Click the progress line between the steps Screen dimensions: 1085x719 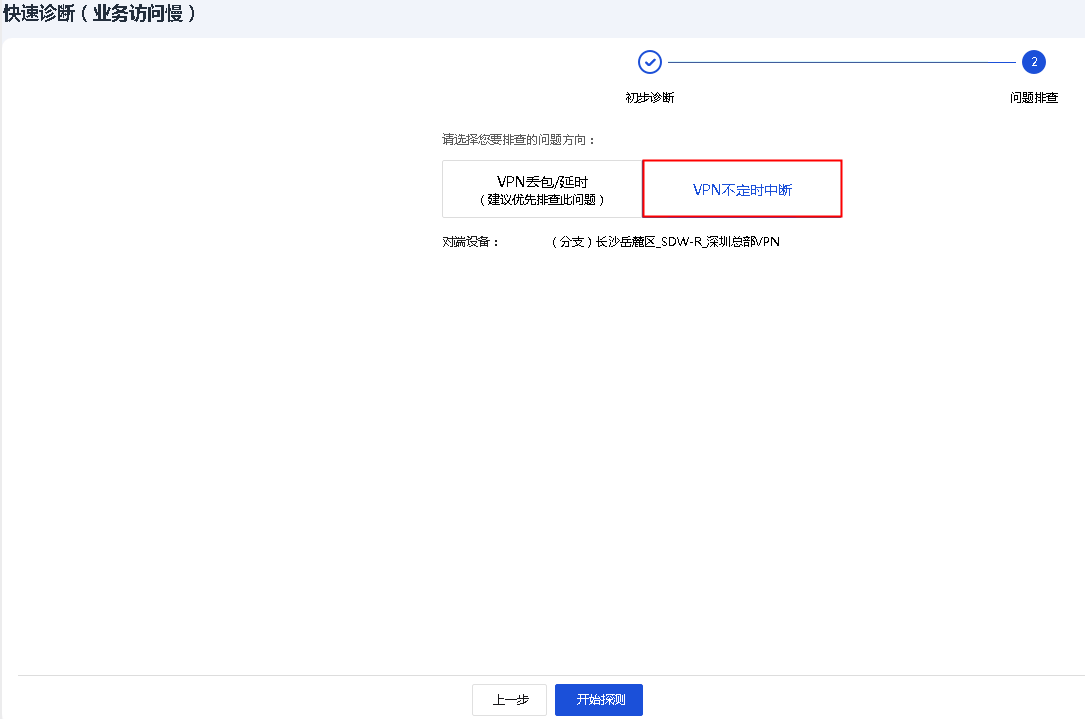pyautogui.click(x=840, y=62)
